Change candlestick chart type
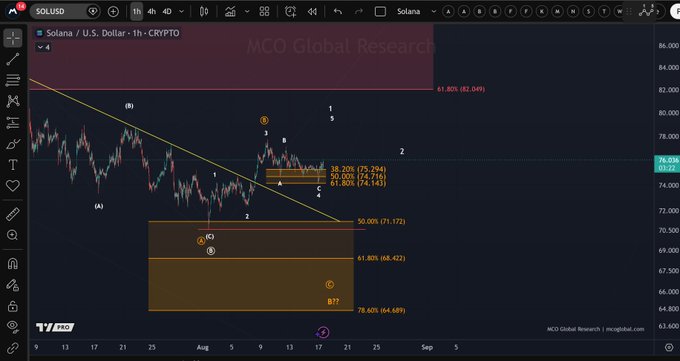The image size is (680, 361). tap(204, 12)
